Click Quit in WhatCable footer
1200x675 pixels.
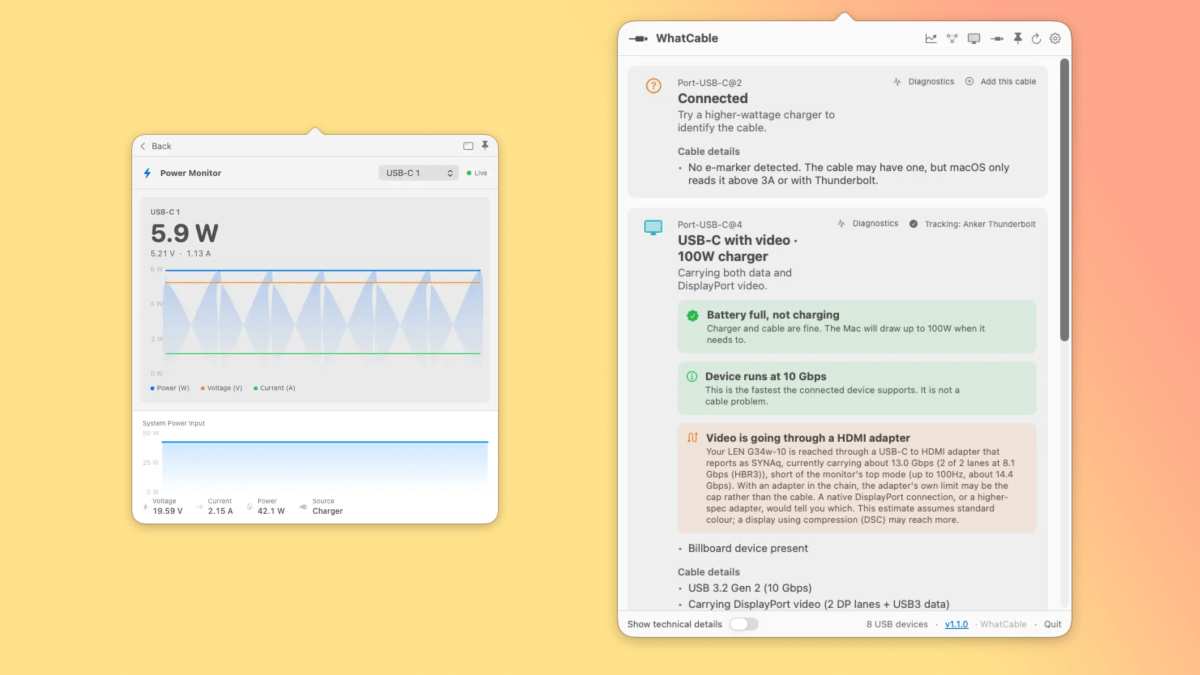click(1053, 624)
